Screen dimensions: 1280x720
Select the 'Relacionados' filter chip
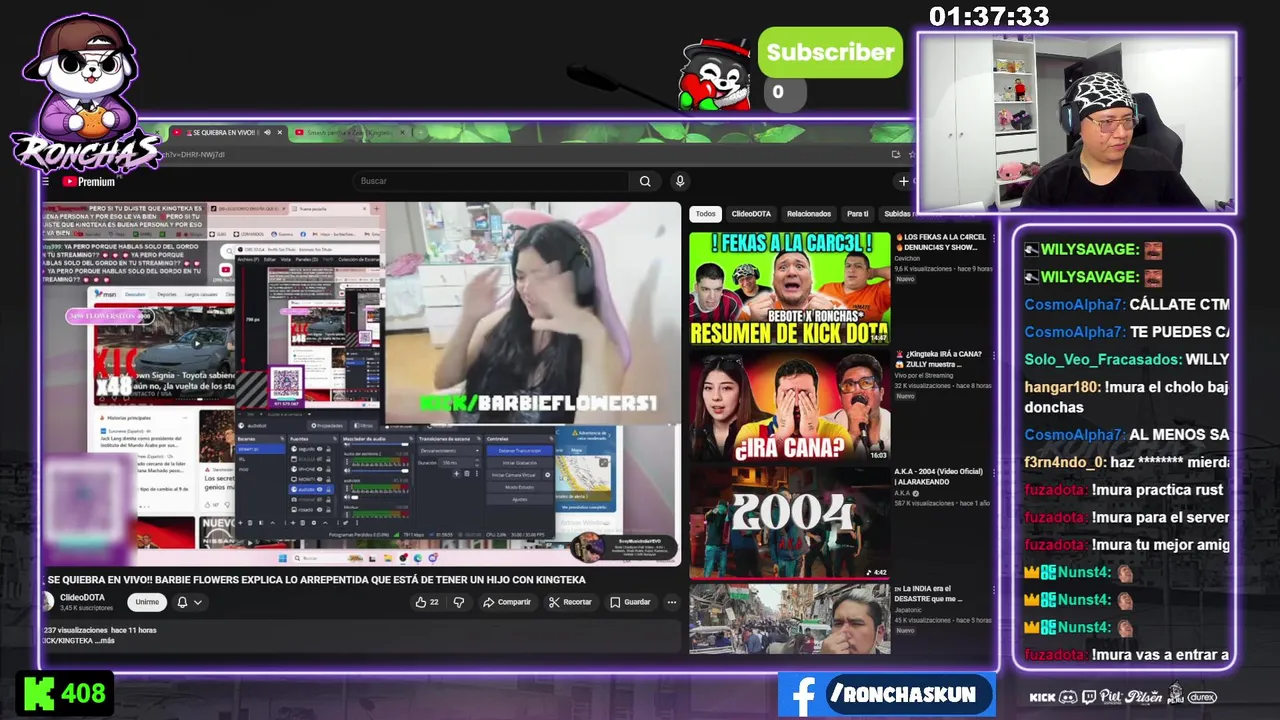click(809, 214)
